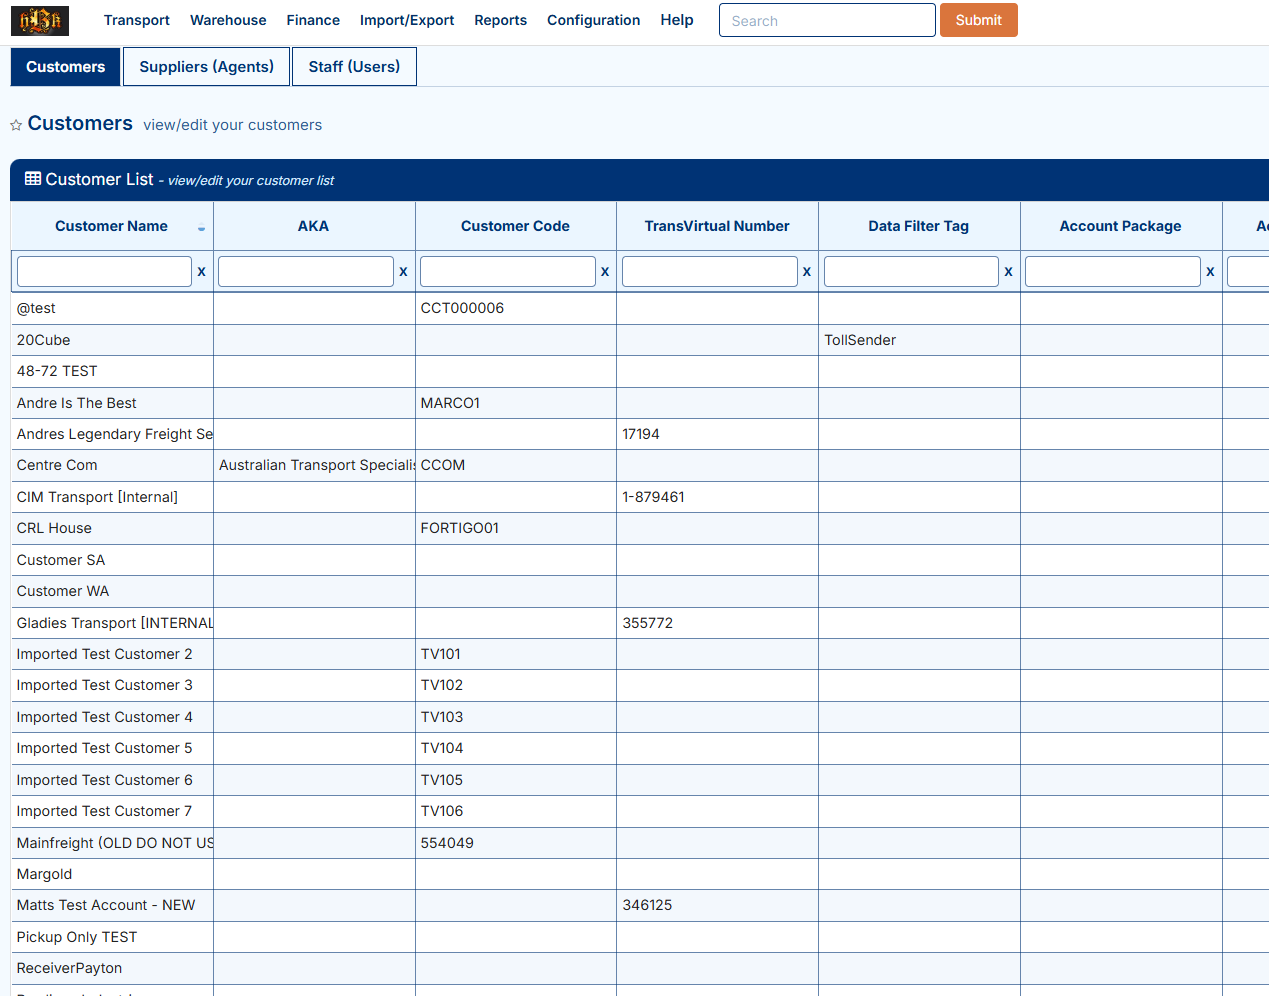
Task: Clear the Customer Name filter with x
Action: coord(201,271)
